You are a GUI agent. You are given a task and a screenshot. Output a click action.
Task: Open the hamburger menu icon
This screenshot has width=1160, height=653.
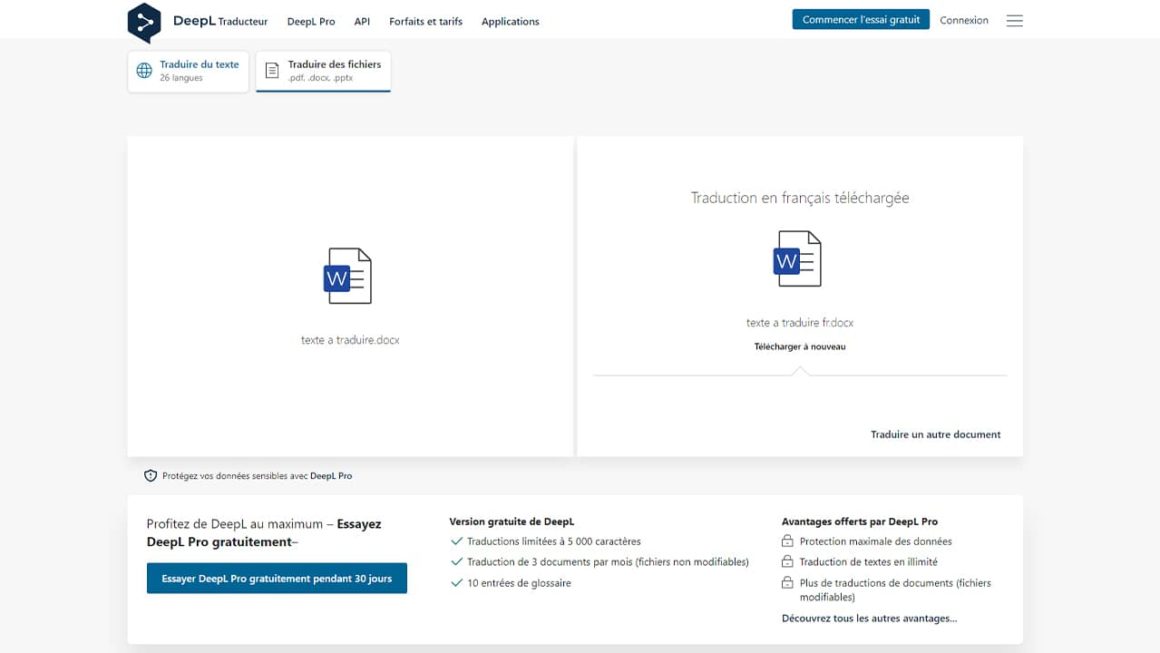[1014, 21]
